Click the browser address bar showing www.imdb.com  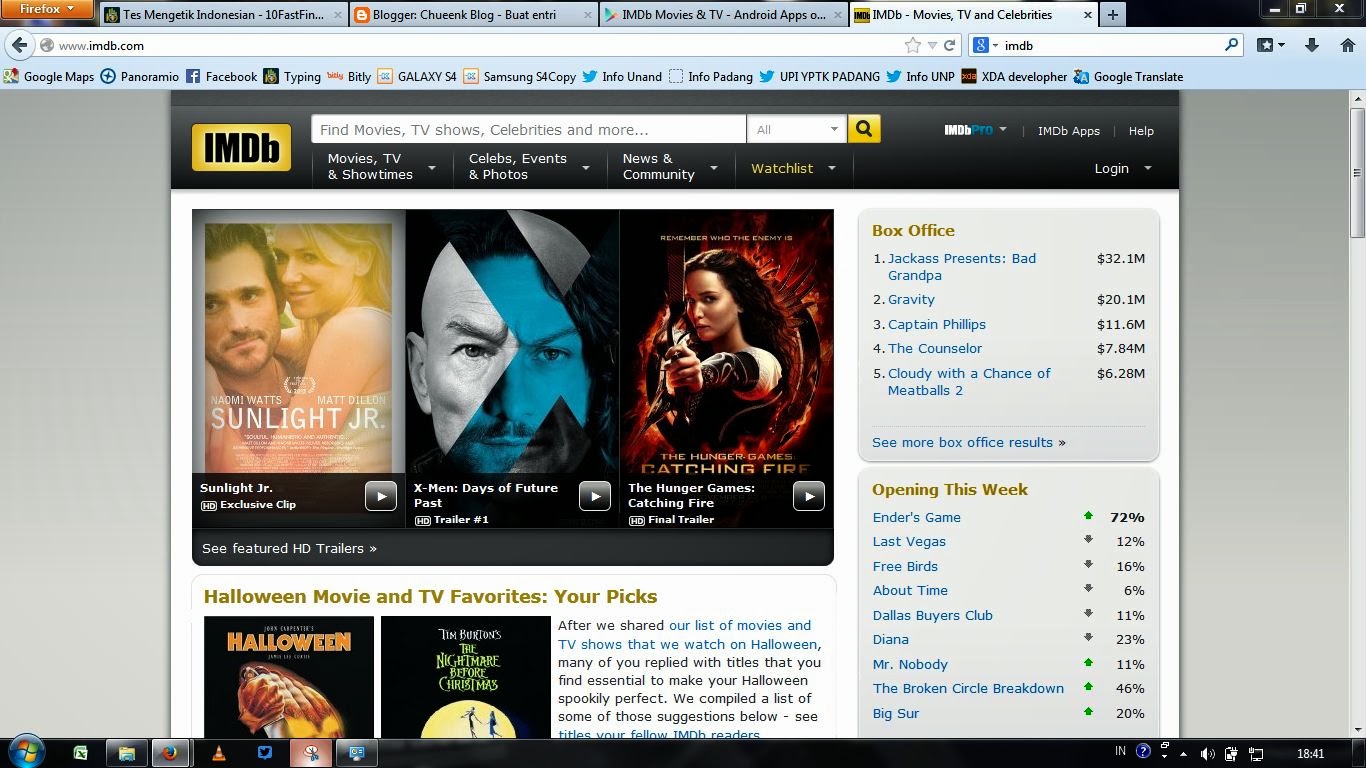(x=480, y=45)
